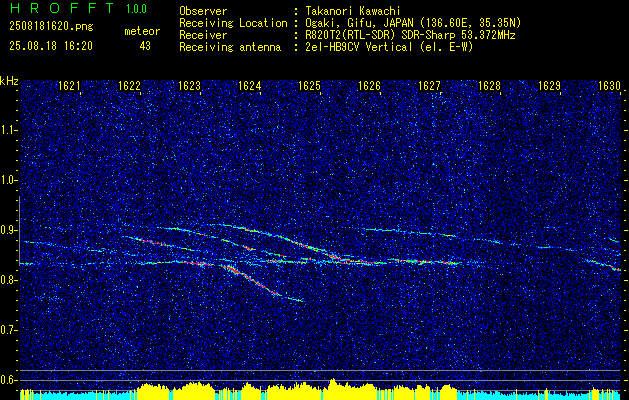Click the Receiving Location label
This screenshot has width=629, height=400.
[233, 23]
